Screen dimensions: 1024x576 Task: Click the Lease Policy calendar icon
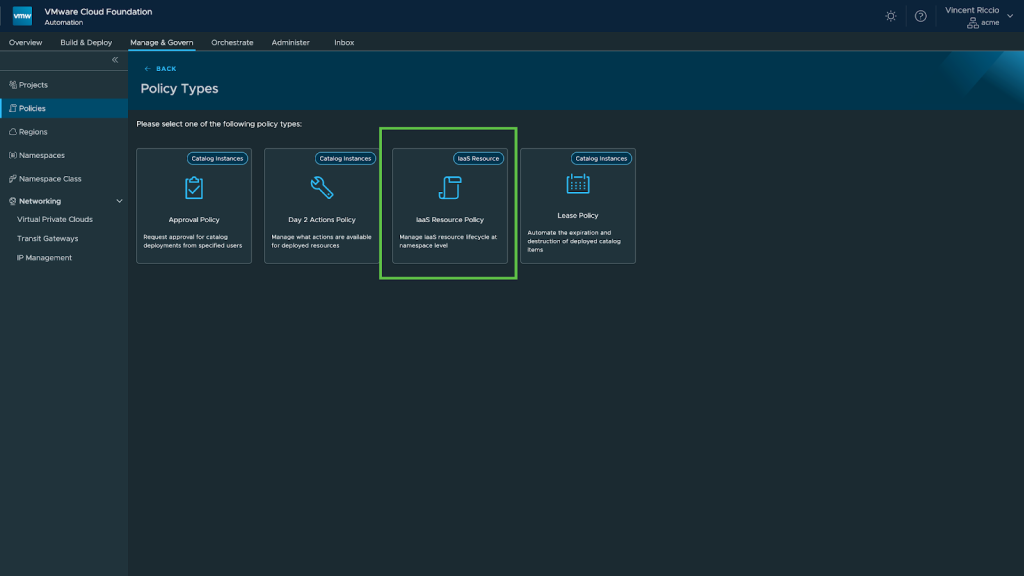coord(578,184)
